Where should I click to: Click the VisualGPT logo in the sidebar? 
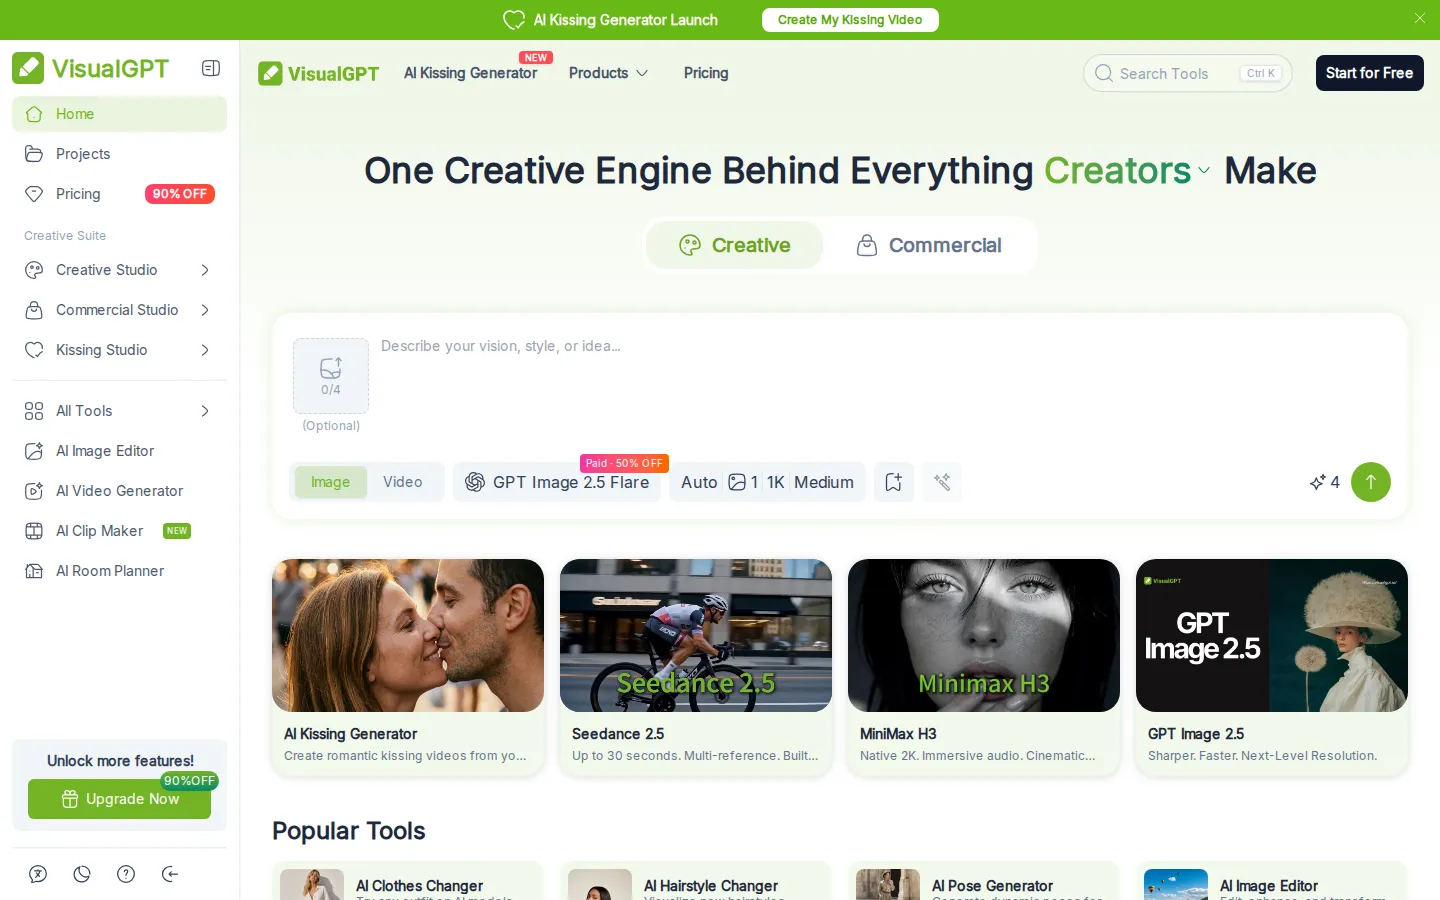coord(91,68)
